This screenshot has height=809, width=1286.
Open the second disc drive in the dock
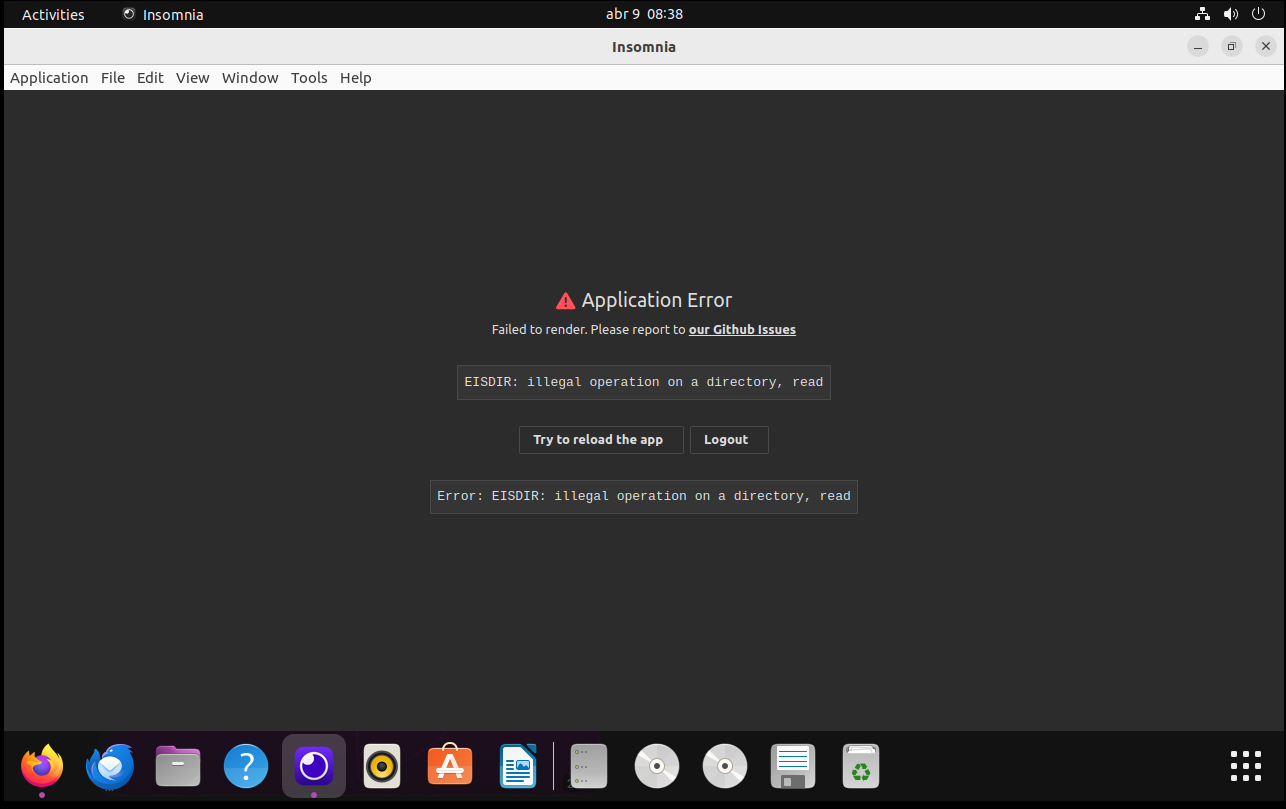(x=725, y=767)
